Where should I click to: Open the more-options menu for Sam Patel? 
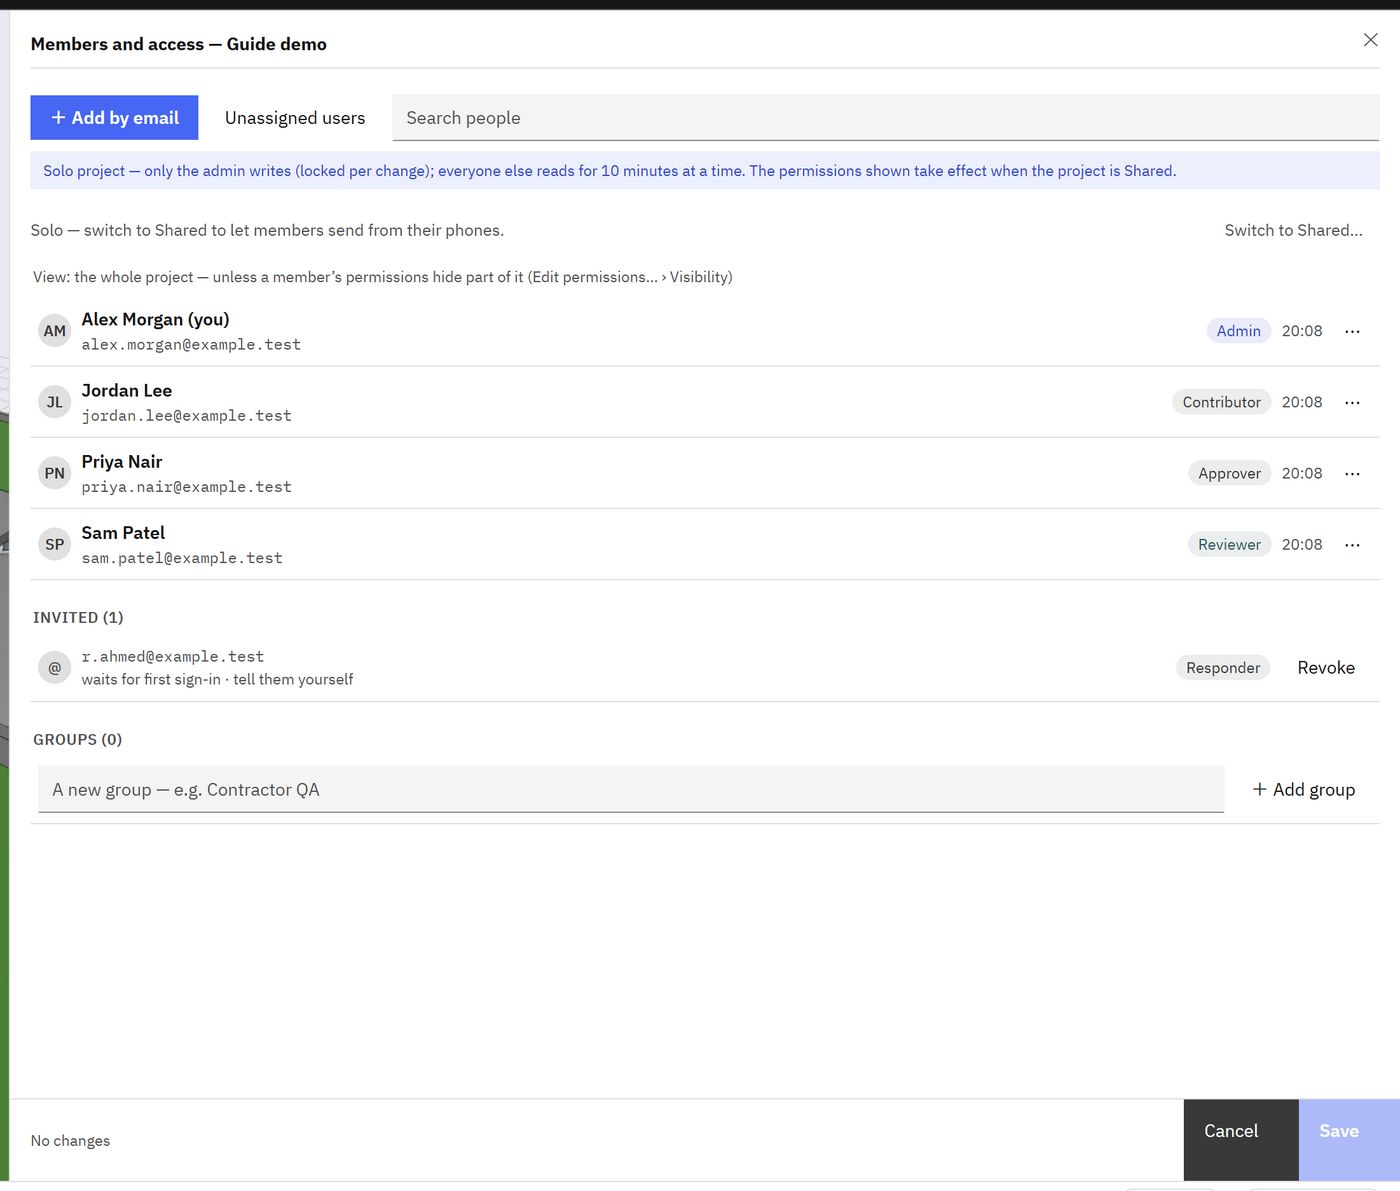[x=1352, y=544]
